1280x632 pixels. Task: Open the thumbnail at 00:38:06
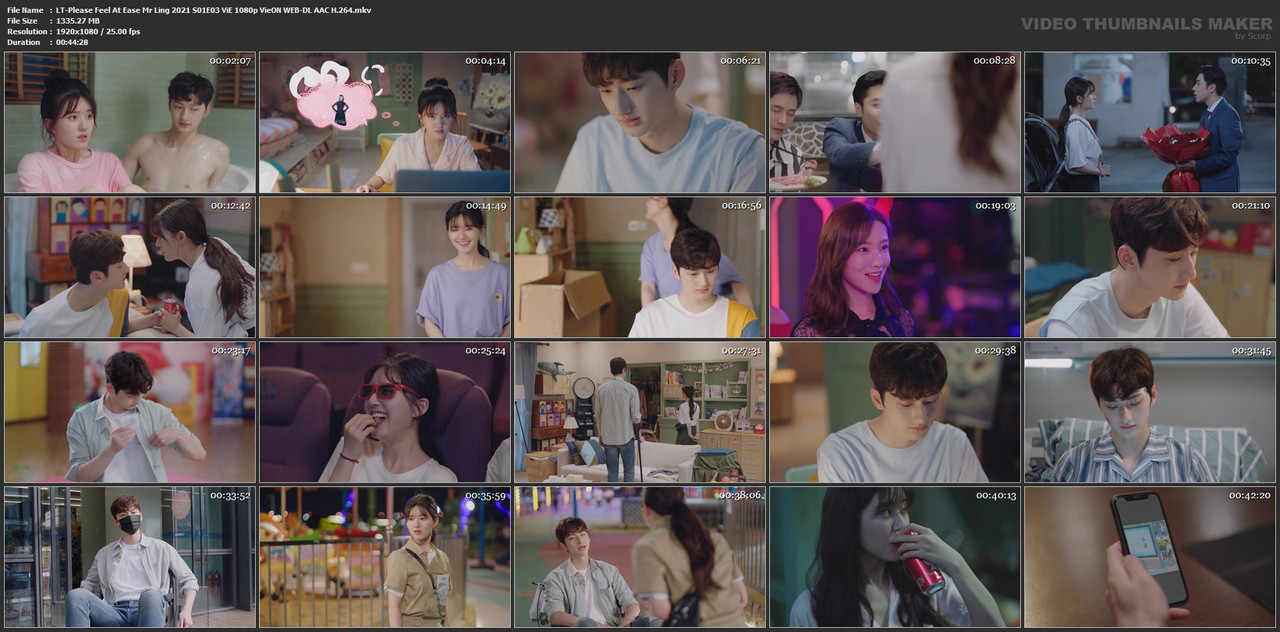(640, 557)
